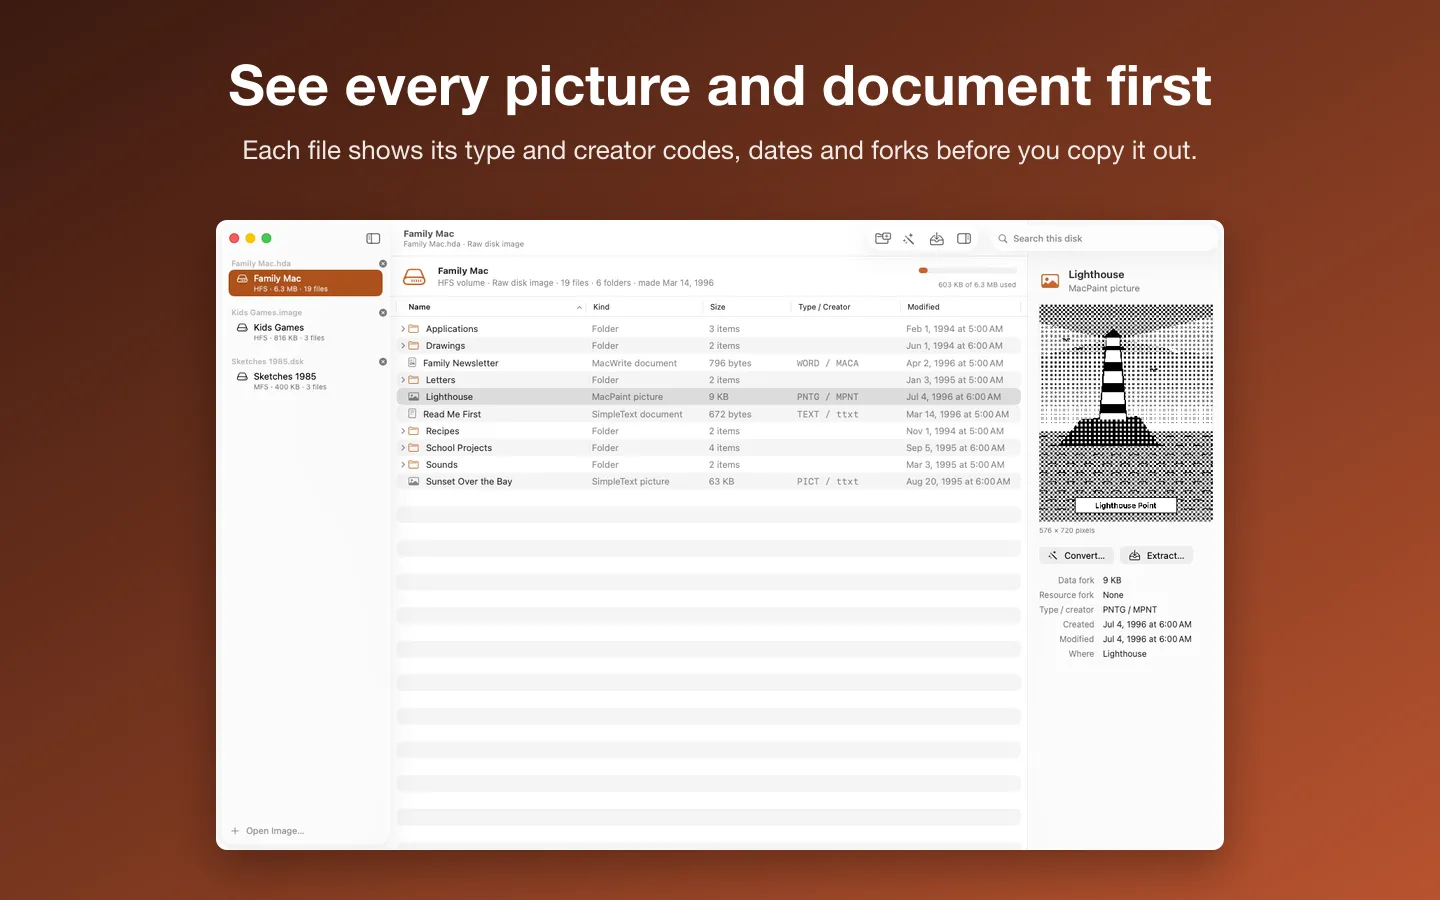Click the 'PICT / ttxt' type creator cell
1440x900 pixels.
click(x=827, y=482)
